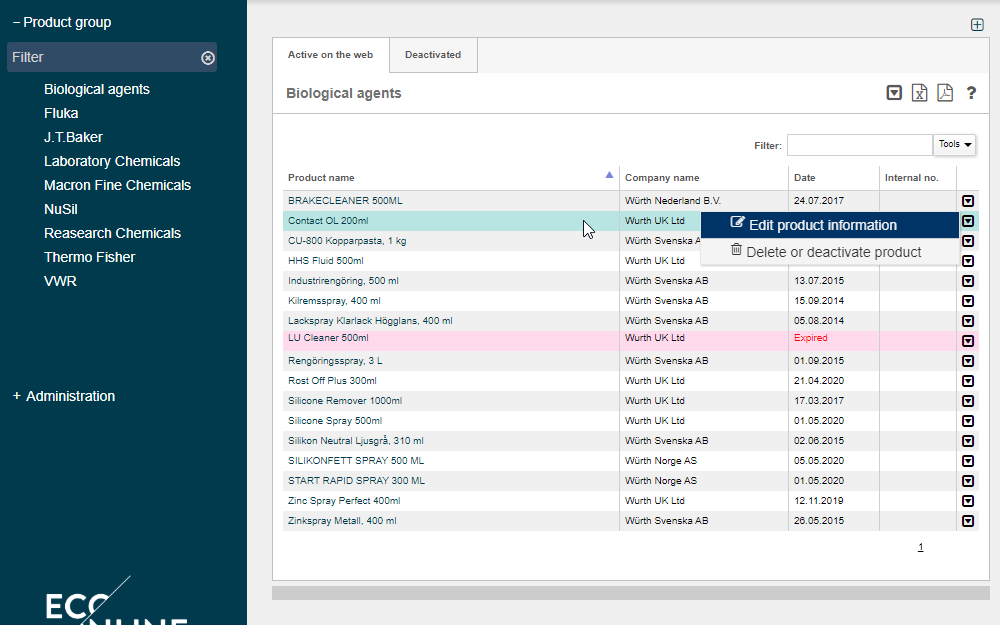The image size is (1000, 625).
Task: Clear the Product group filter field
Action: click(208, 58)
